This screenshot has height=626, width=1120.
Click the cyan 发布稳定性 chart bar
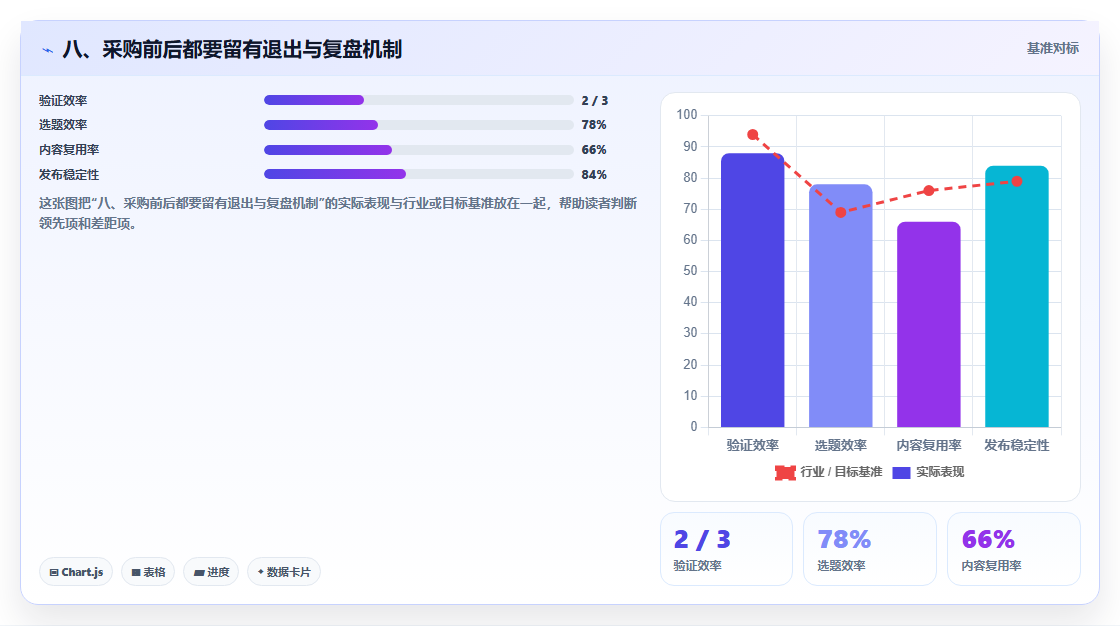coord(1016,297)
